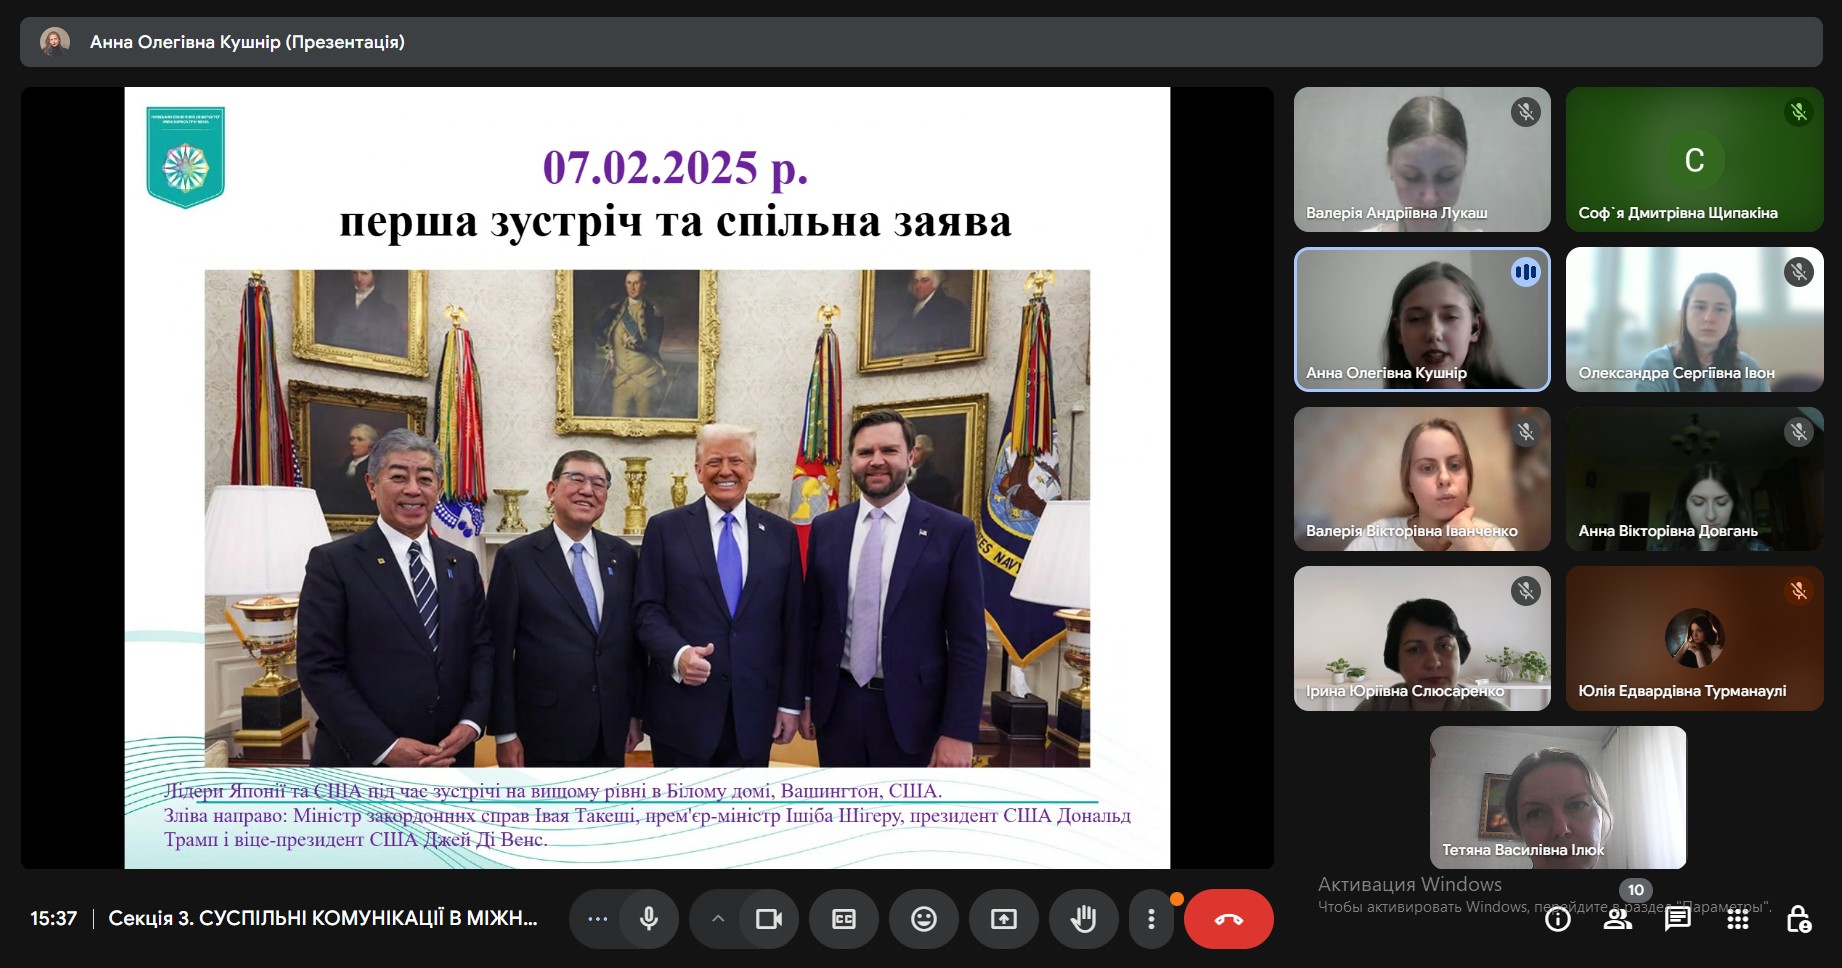This screenshot has width=1842, height=968.
Task: Click the present screen icon
Action: pyautogui.click(x=1004, y=919)
